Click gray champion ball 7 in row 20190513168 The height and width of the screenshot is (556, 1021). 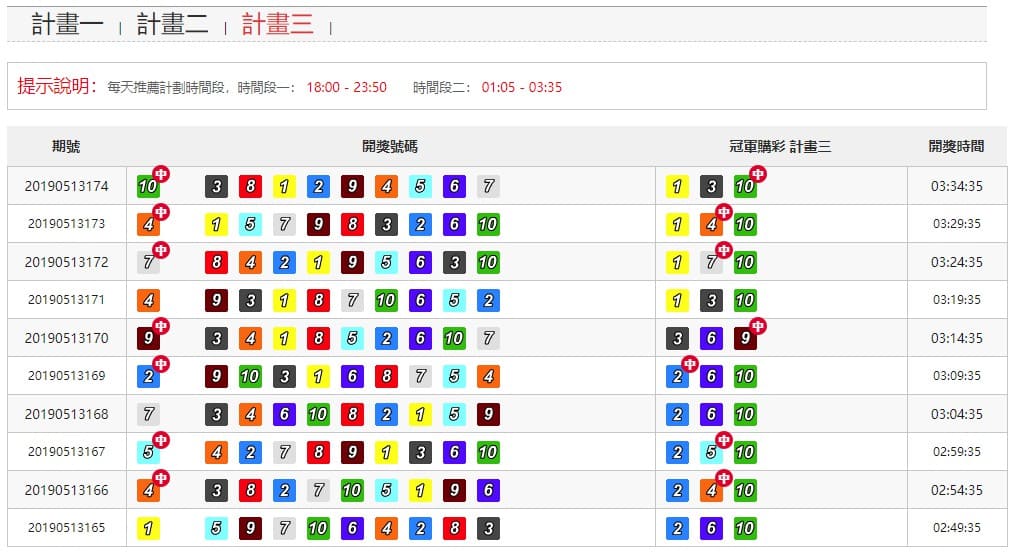[x=148, y=414]
